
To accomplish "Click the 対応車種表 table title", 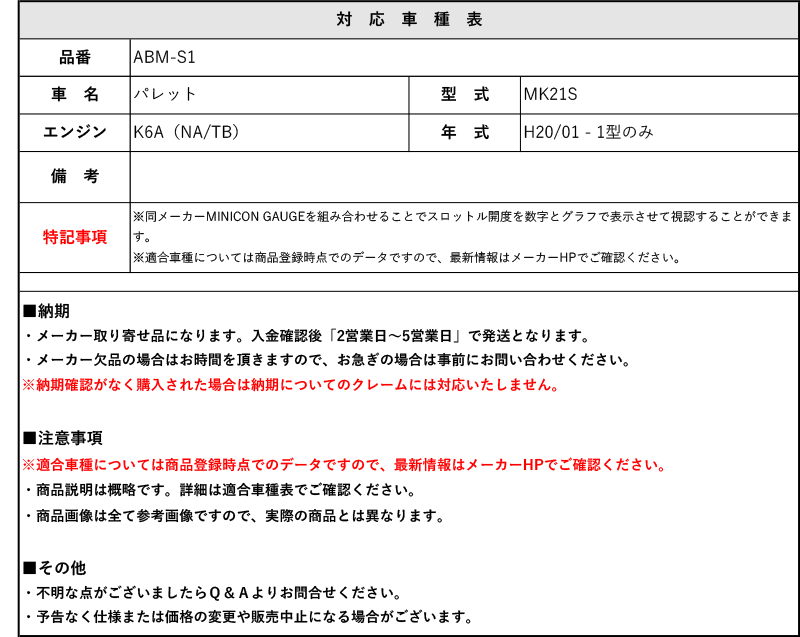I will click(x=410, y=20).
